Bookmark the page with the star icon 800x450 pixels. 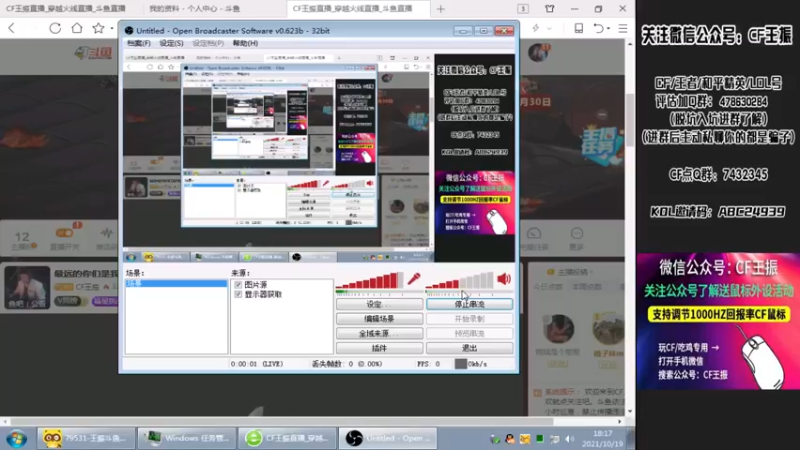pyautogui.click(x=98, y=28)
